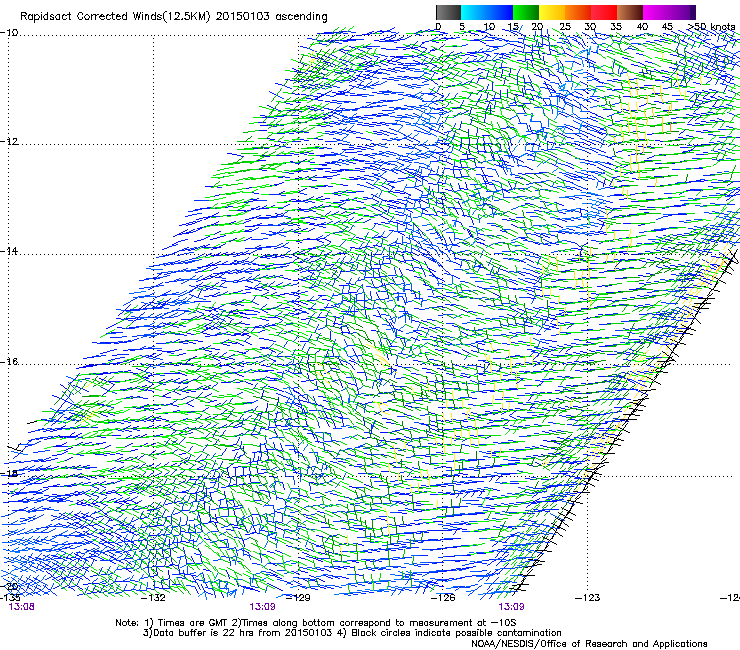740x650 pixels.
Task: Click the green 15-20 knots legend swatch
Action: [x=526, y=12]
